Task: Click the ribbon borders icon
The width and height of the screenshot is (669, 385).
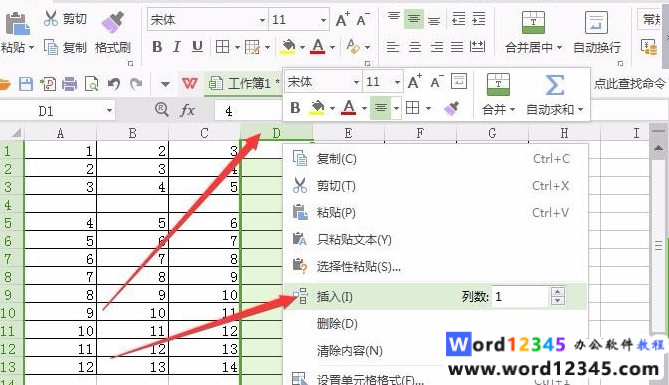Action: (x=222, y=47)
